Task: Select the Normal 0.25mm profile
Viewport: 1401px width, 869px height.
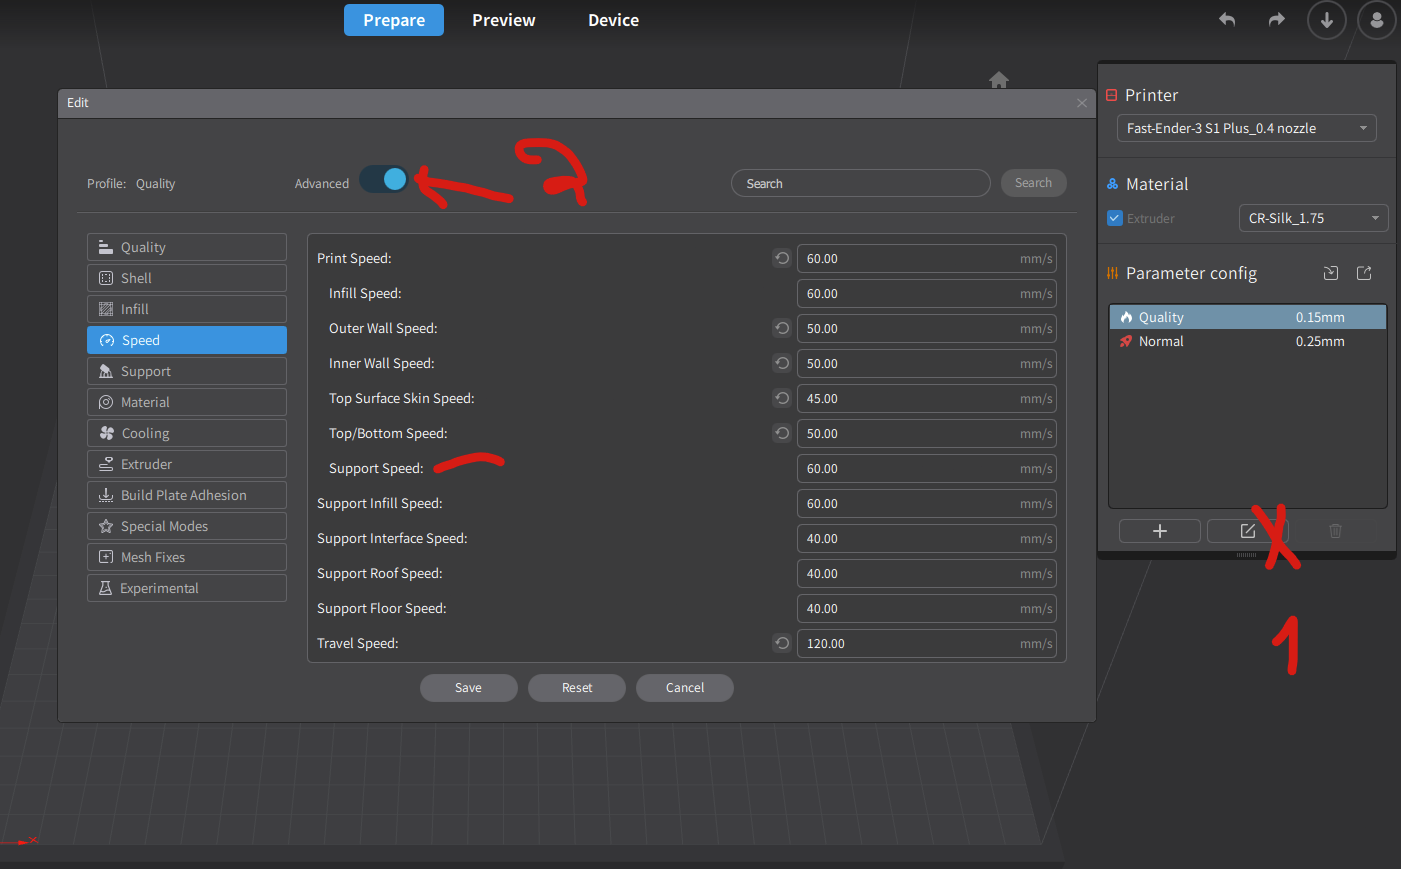Action: tap(1247, 341)
